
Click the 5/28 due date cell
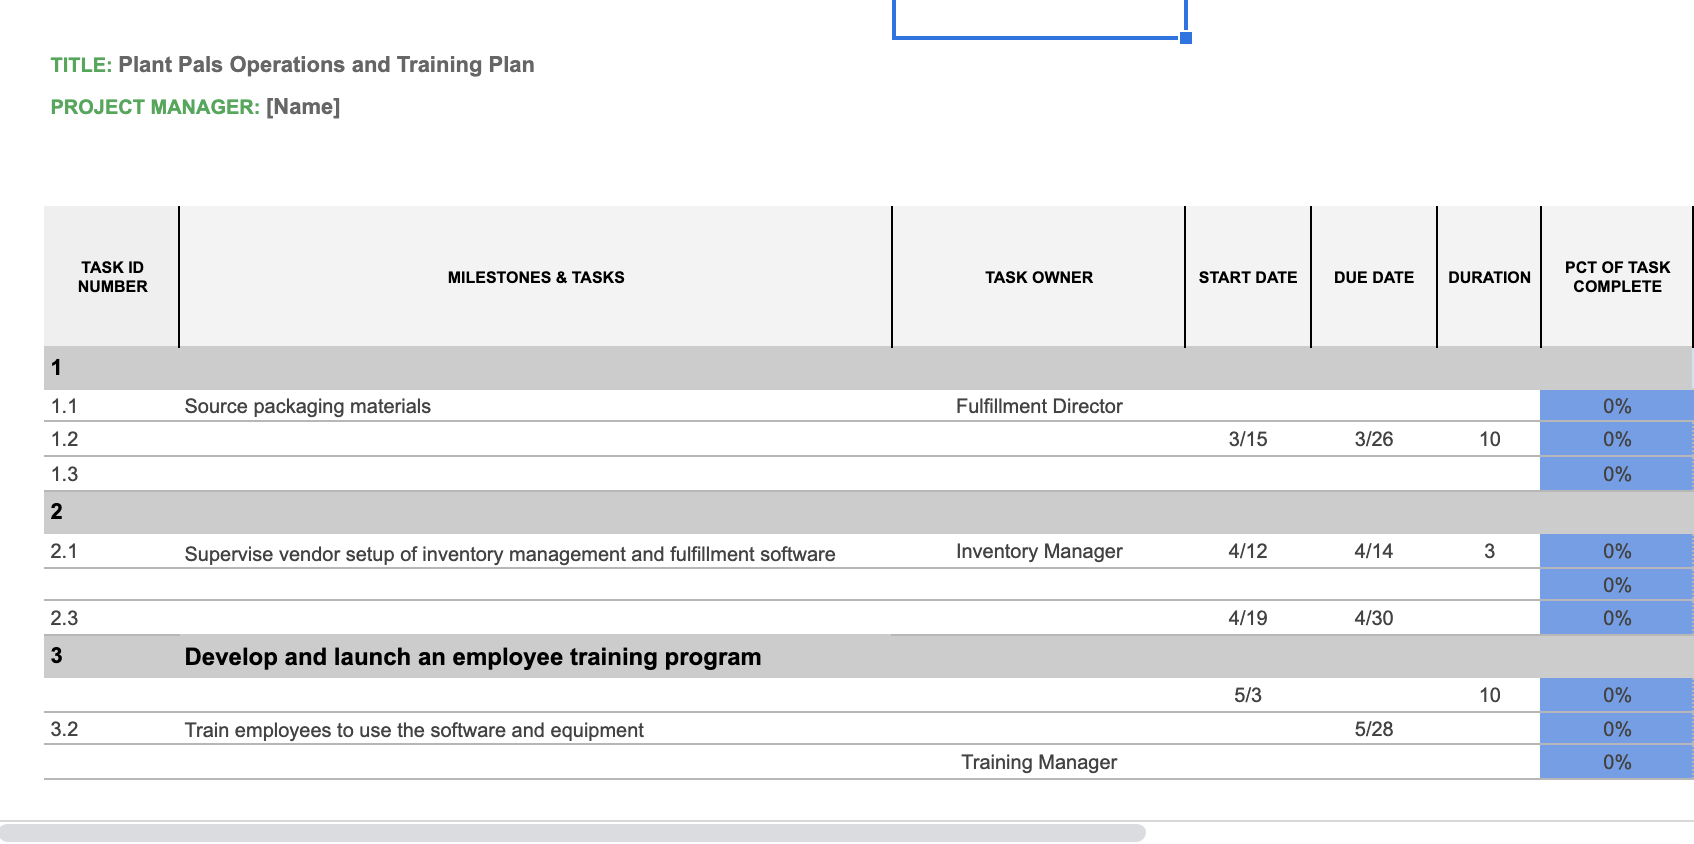1374,729
